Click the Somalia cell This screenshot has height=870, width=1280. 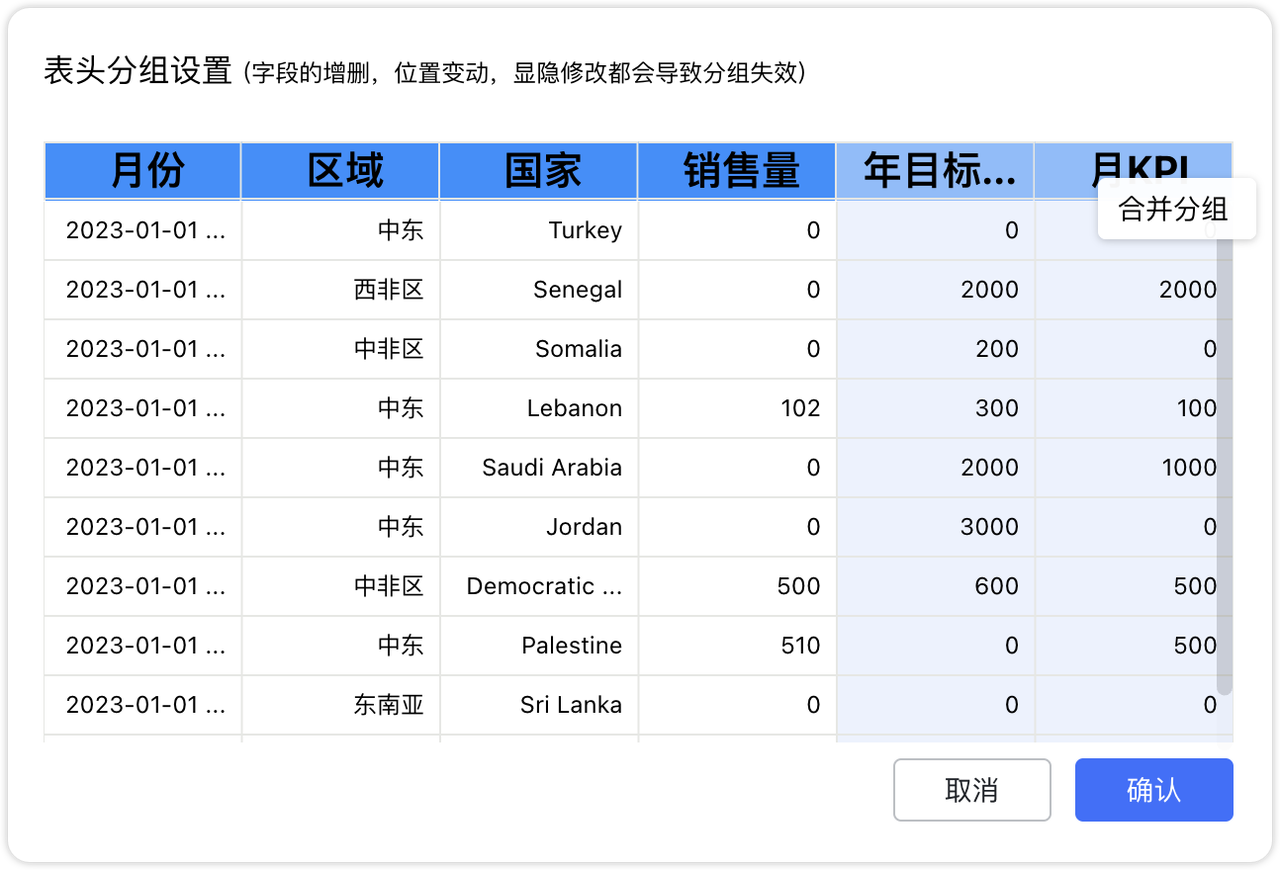click(539, 349)
